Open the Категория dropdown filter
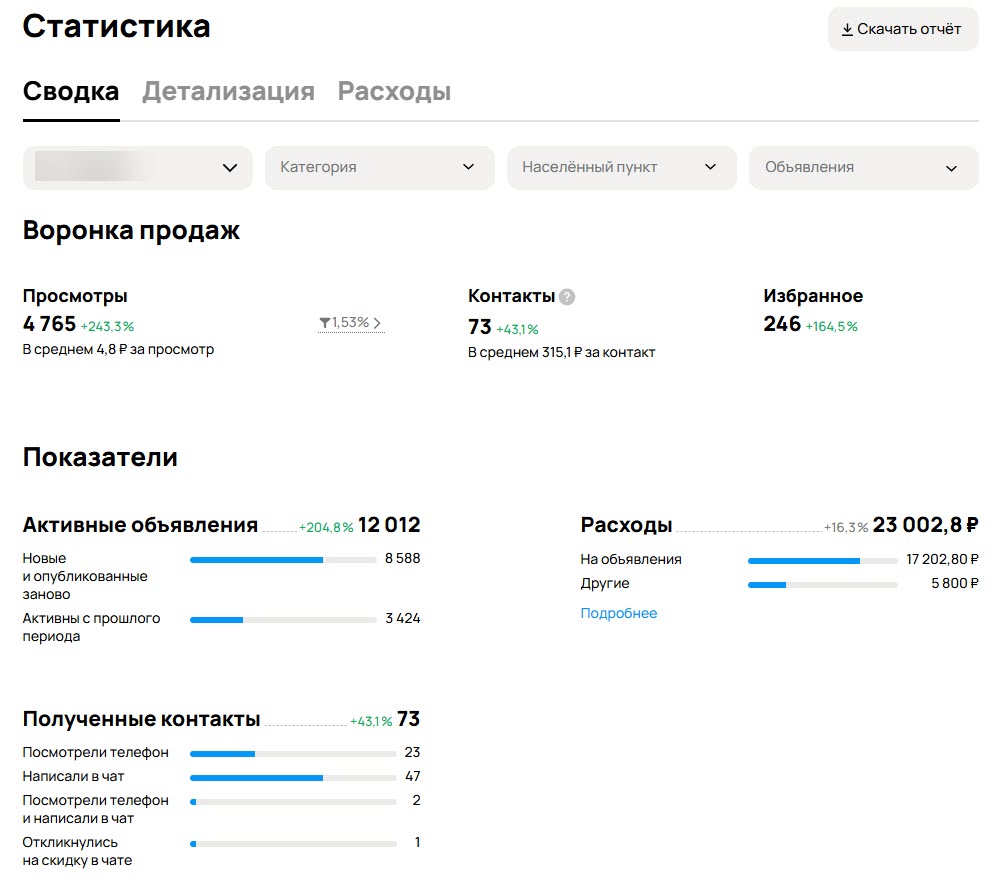 (x=380, y=167)
